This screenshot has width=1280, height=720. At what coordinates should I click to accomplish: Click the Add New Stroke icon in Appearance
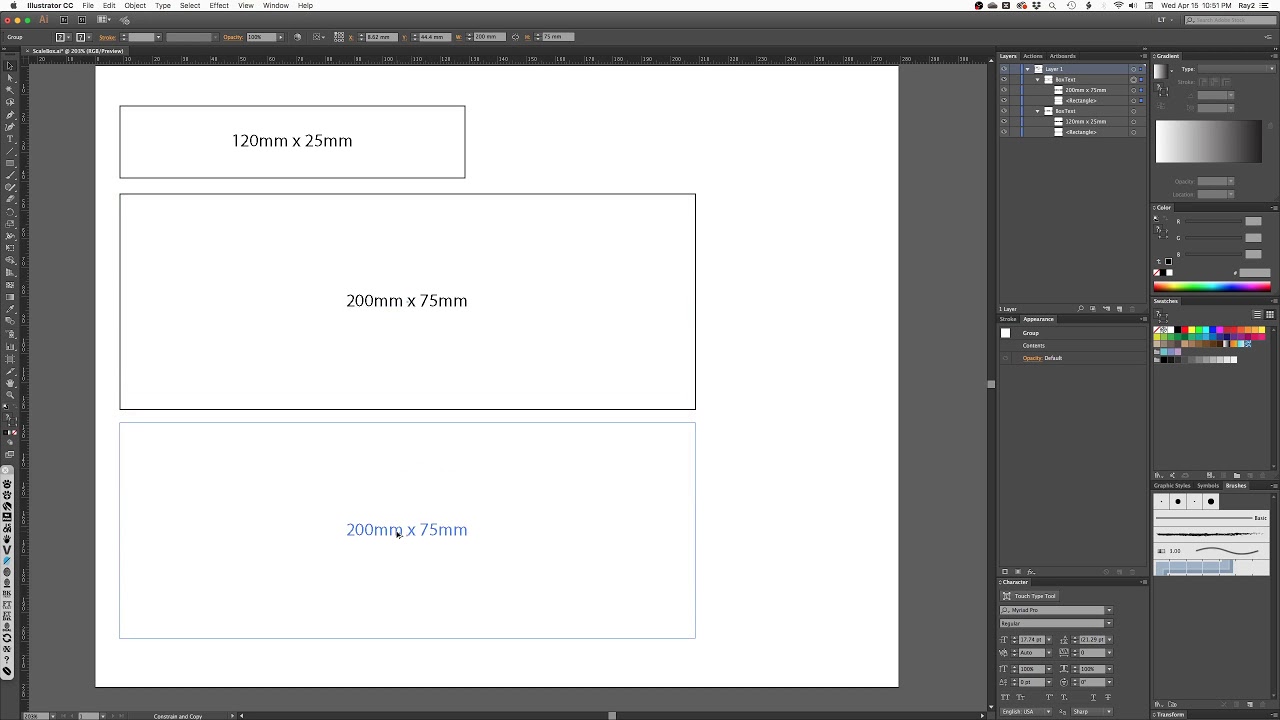pos(1005,572)
